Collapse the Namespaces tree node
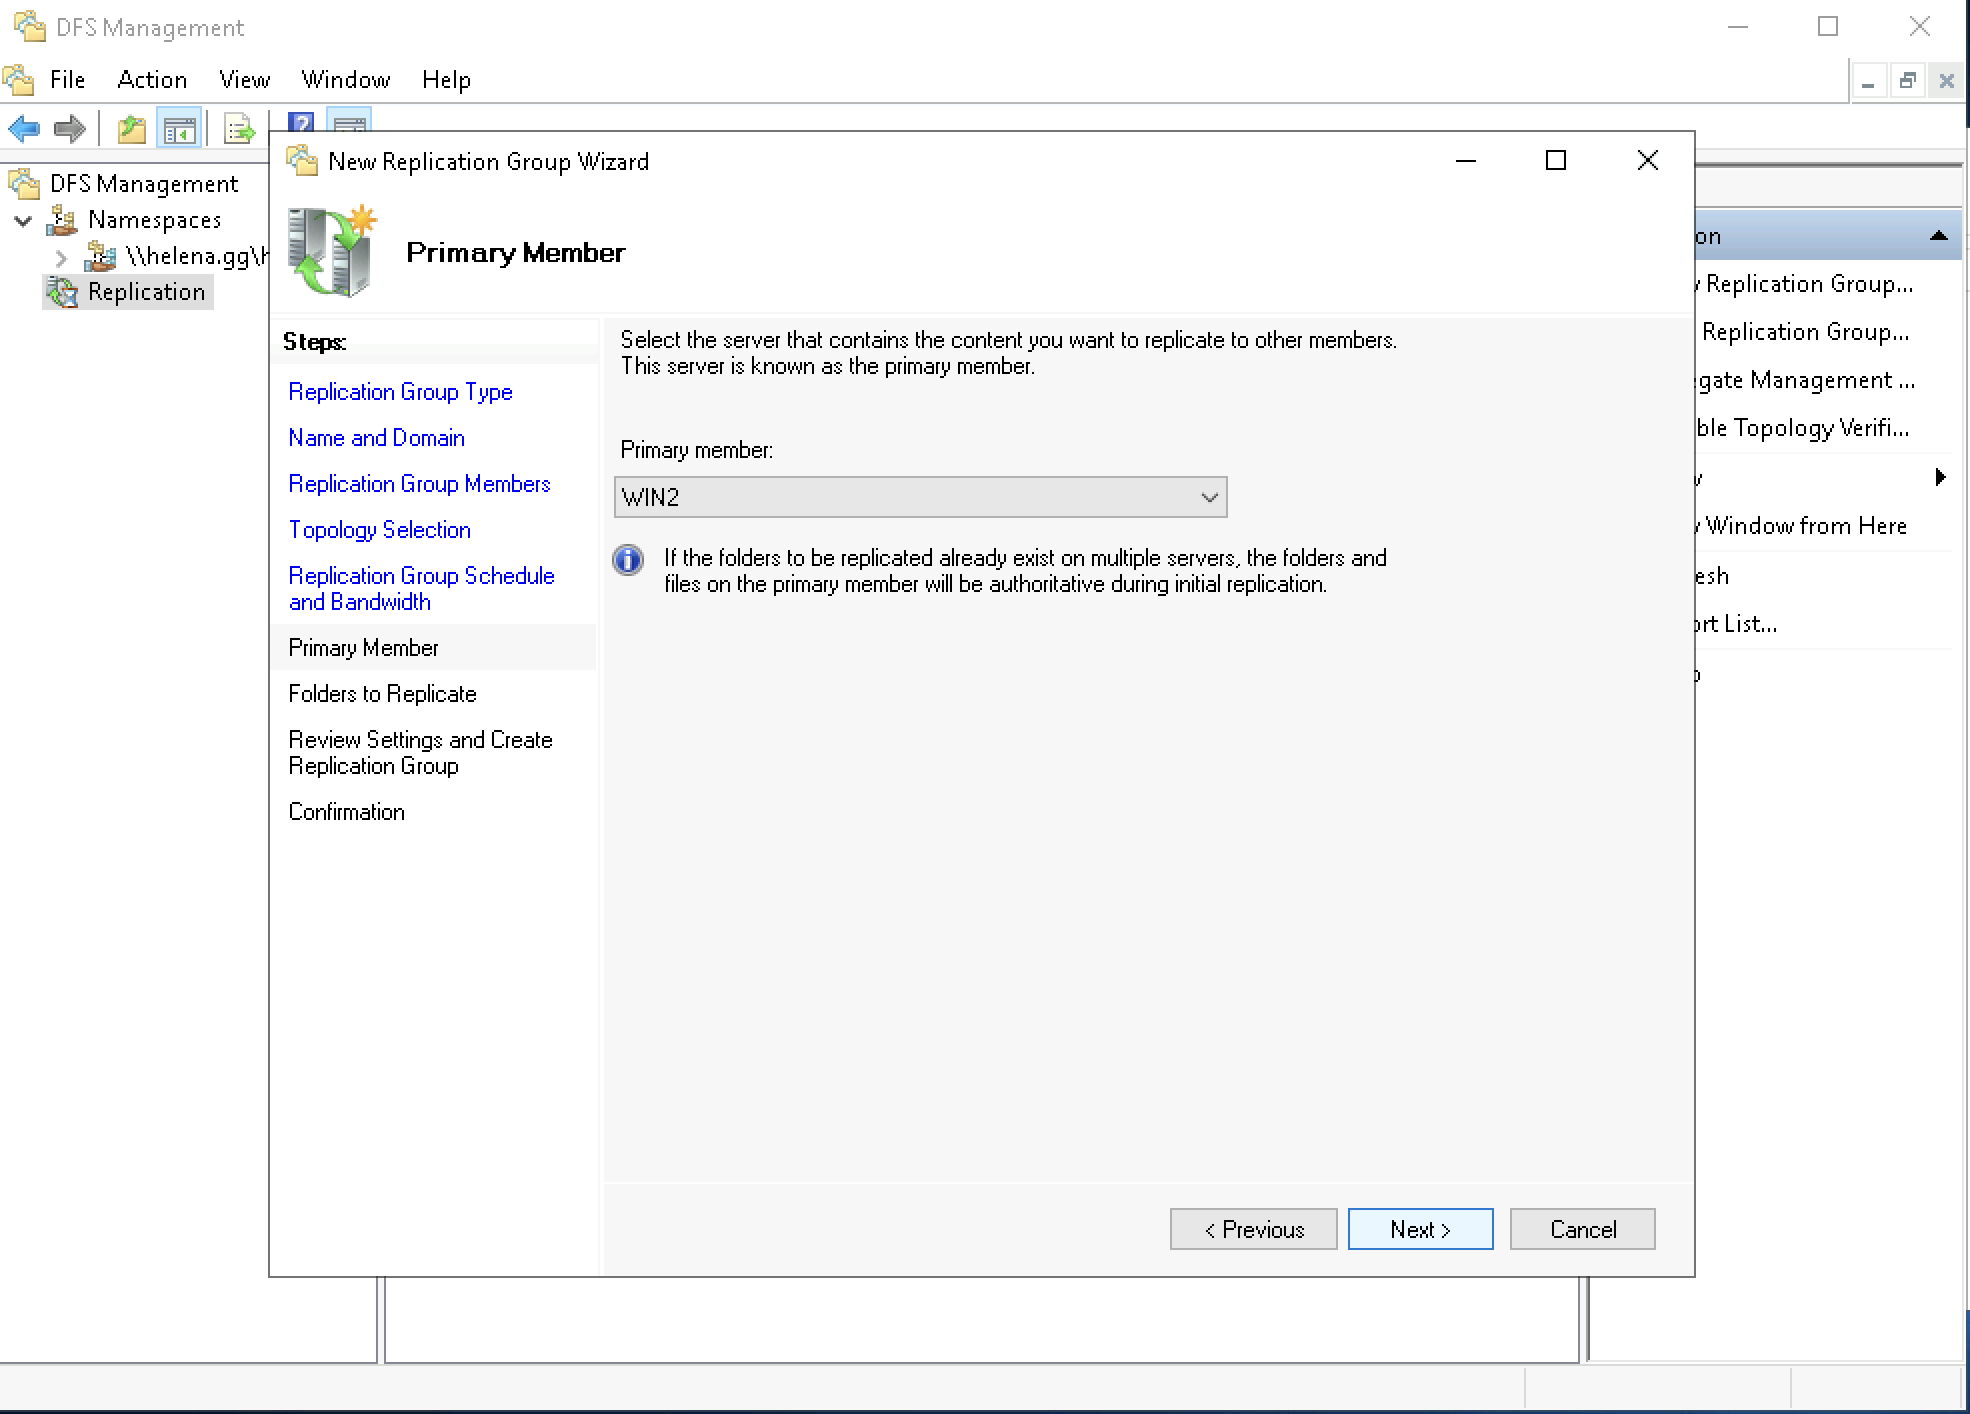The width and height of the screenshot is (1970, 1414). (24, 220)
